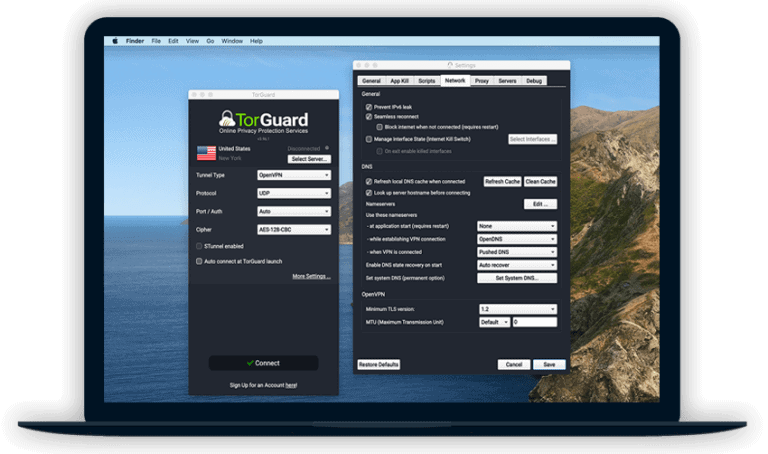Viewport: 768px width, 454px height.
Task: Open the File menu
Action: [156, 41]
